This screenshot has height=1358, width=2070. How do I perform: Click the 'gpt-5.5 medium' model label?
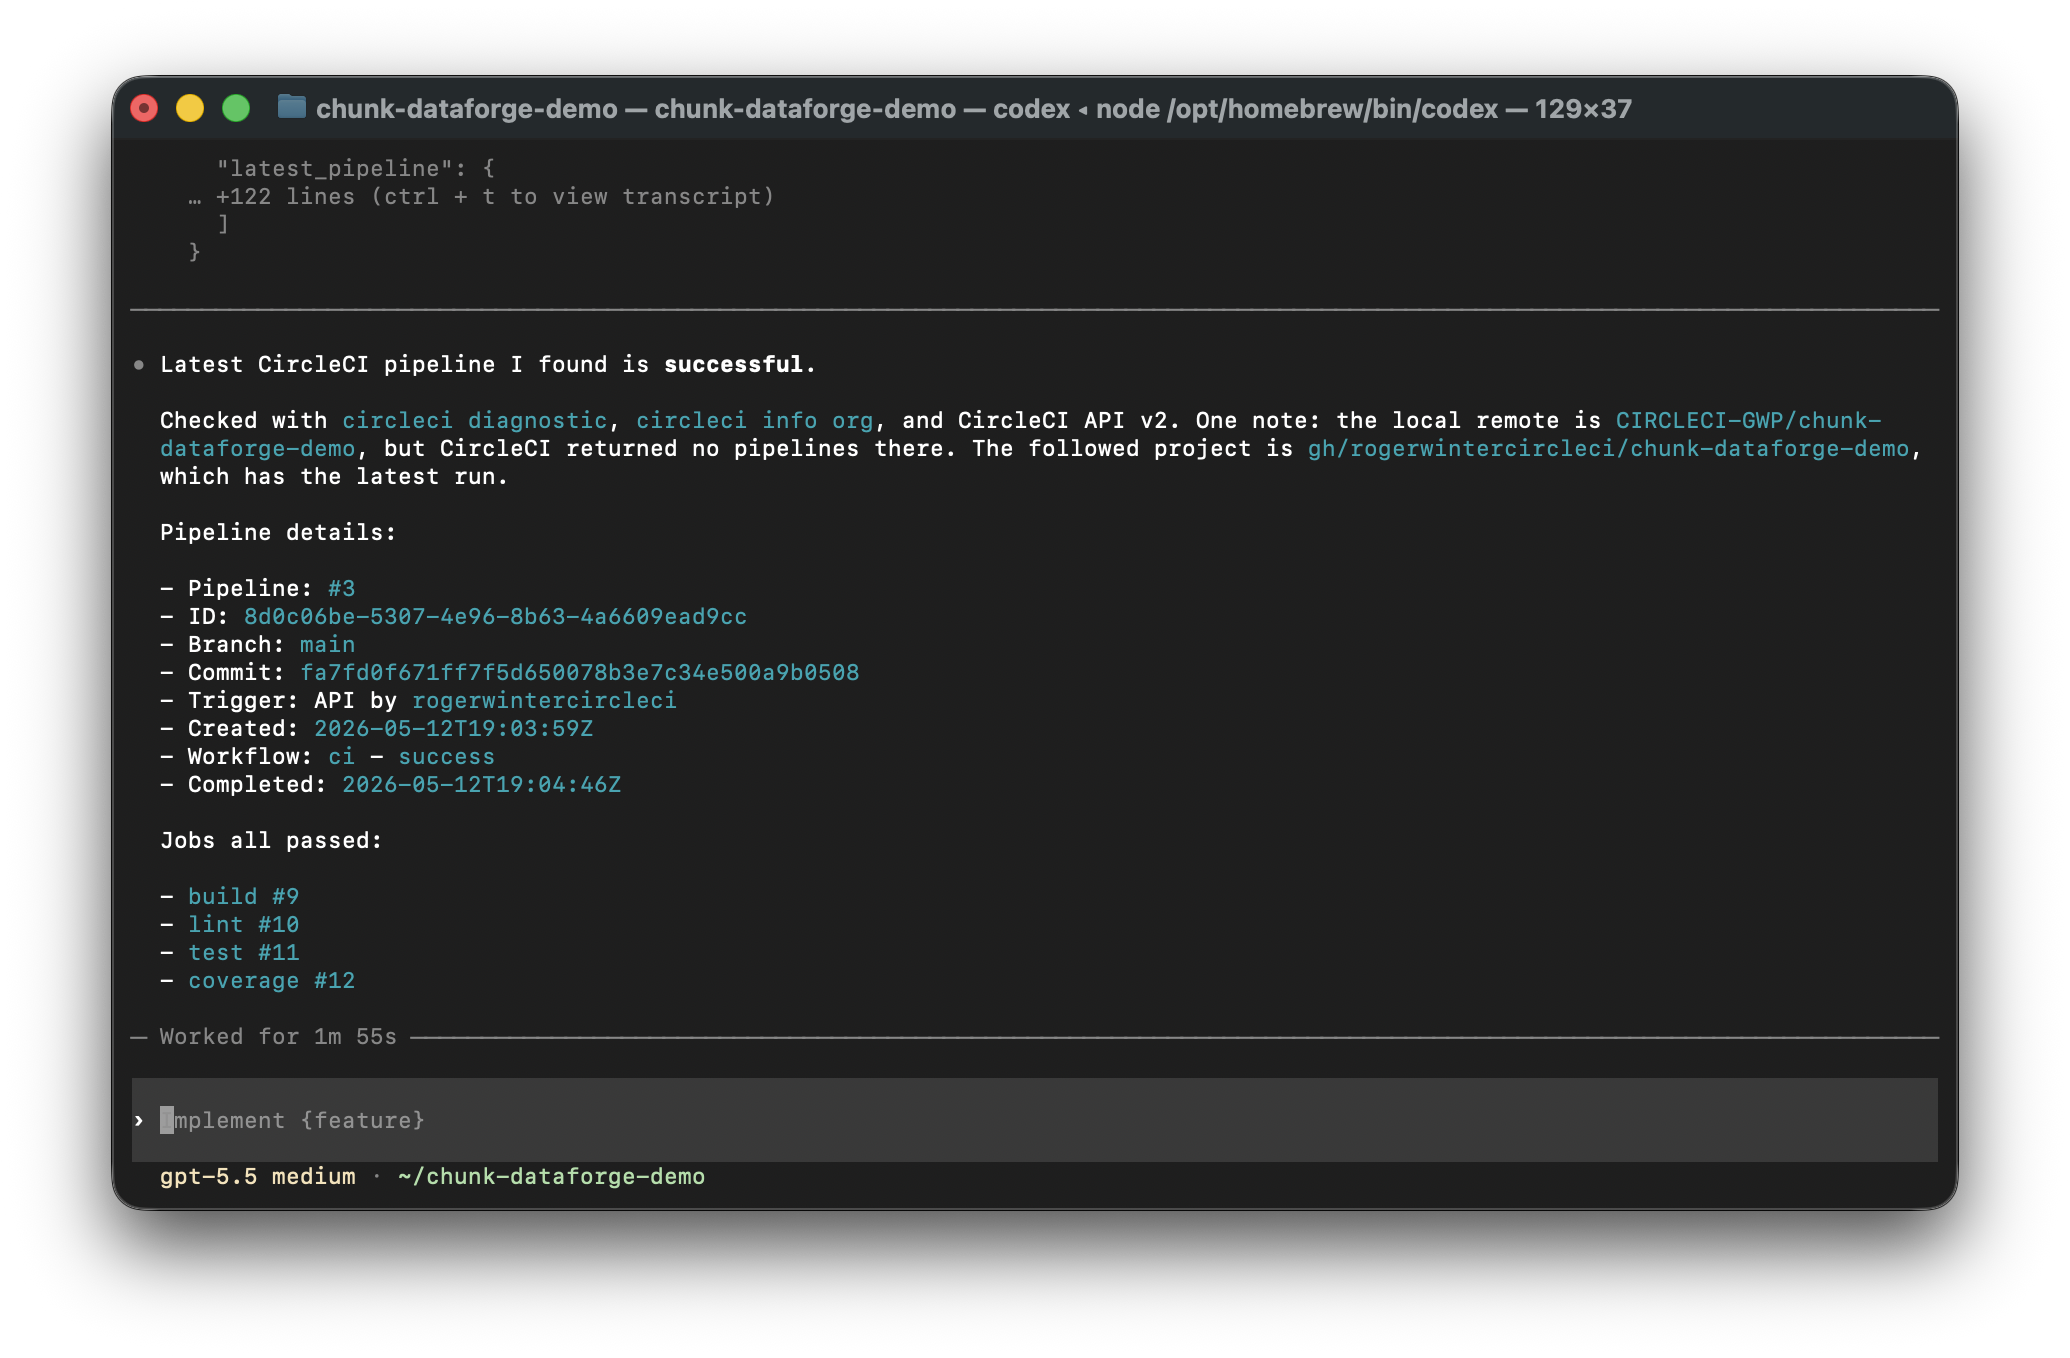[x=257, y=1176]
